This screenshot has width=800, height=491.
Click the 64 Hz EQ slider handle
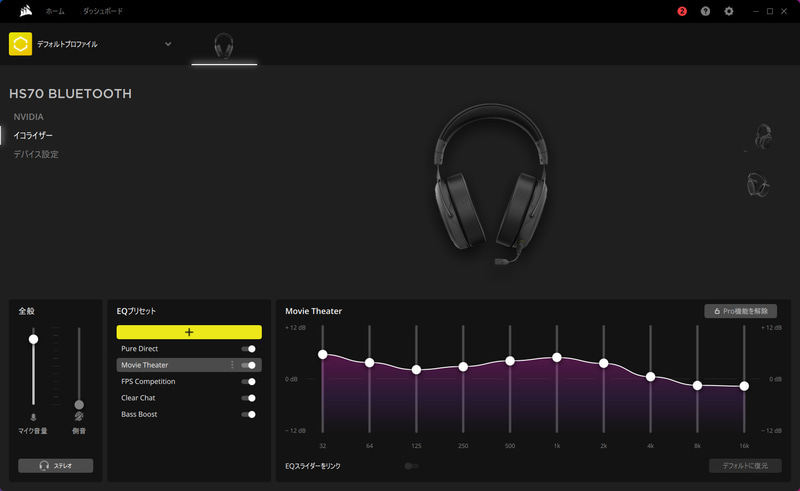pos(369,362)
